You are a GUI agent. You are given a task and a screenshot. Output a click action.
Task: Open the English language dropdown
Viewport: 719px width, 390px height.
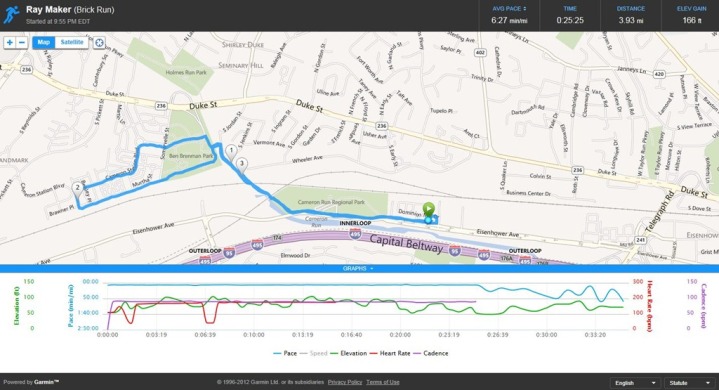coord(635,383)
